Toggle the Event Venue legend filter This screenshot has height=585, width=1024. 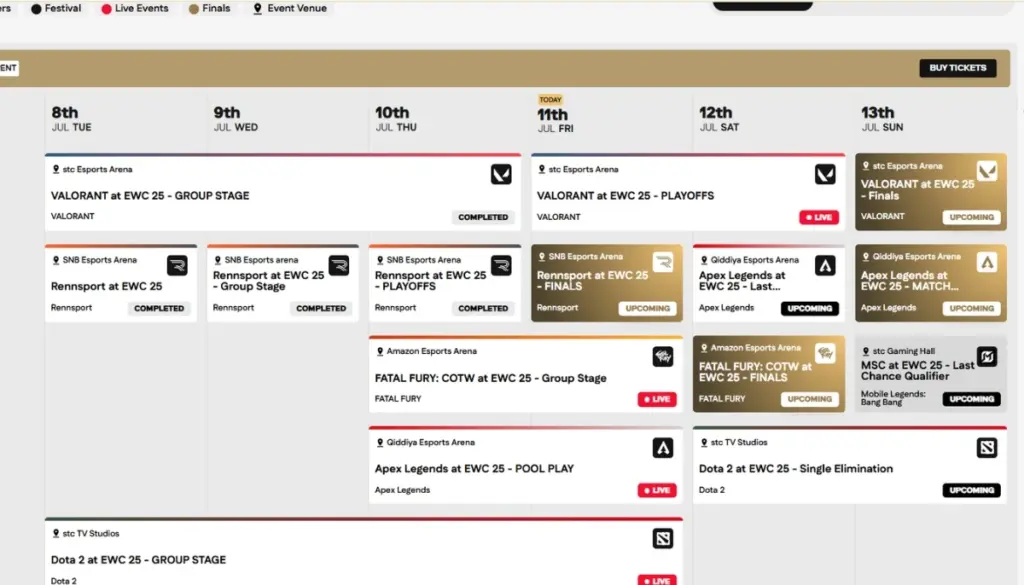pos(290,8)
